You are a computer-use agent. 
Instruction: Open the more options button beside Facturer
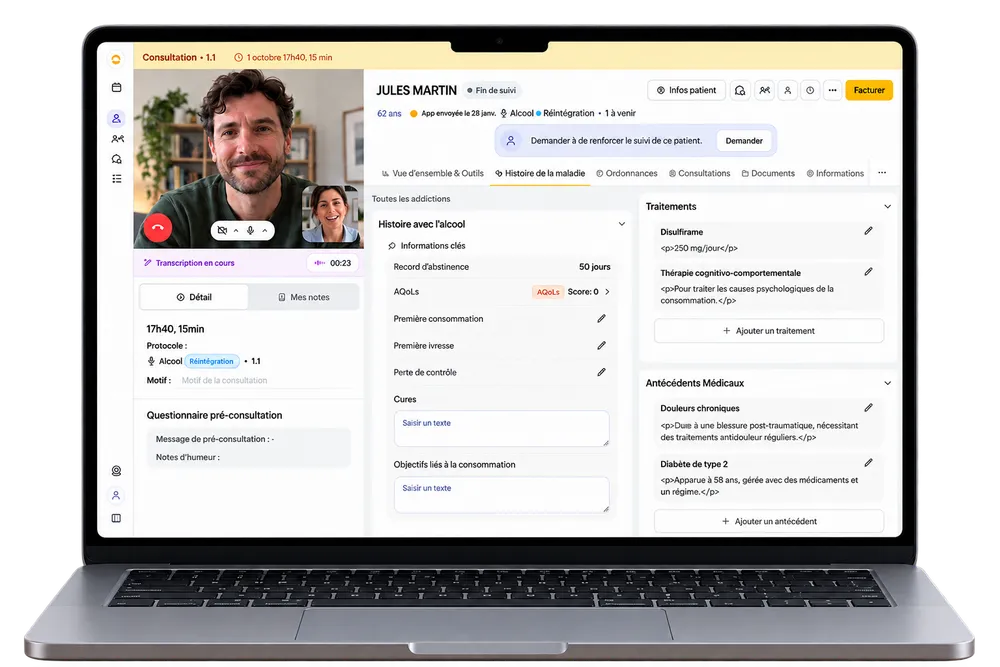pos(832,91)
